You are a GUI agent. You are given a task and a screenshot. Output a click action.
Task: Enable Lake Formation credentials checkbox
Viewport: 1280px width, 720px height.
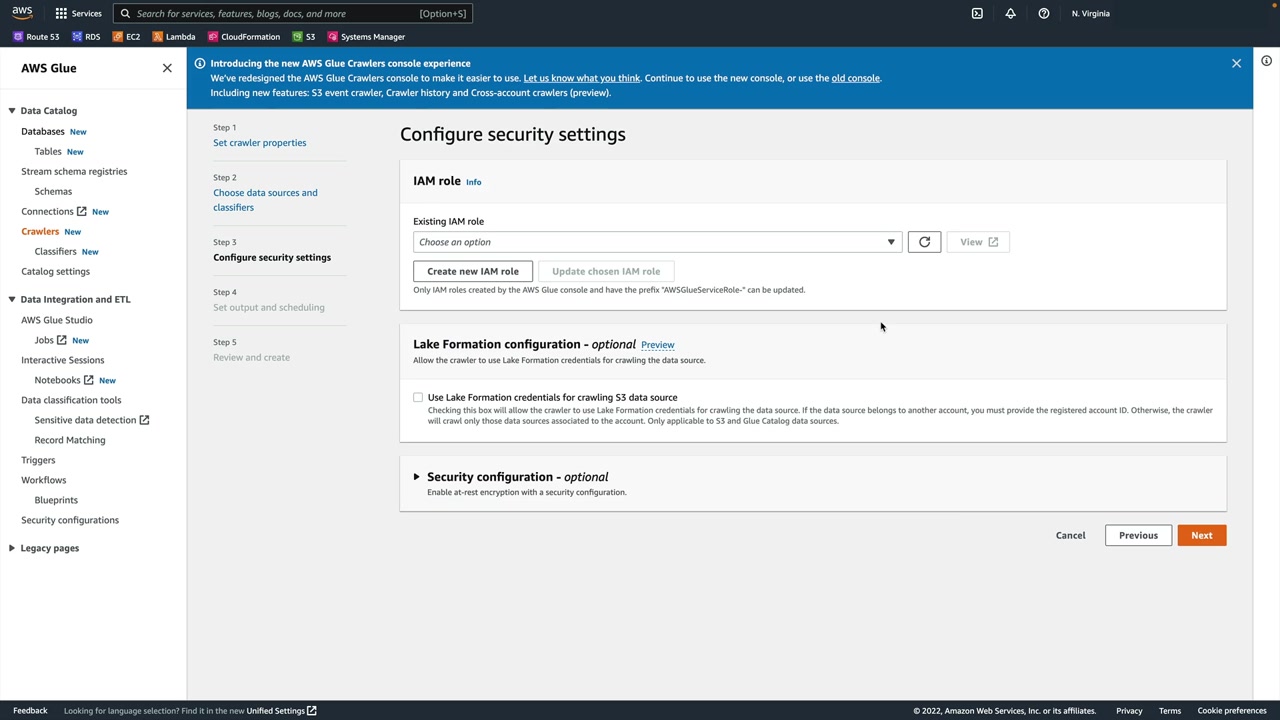pyautogui.click(x=418, y=398)
